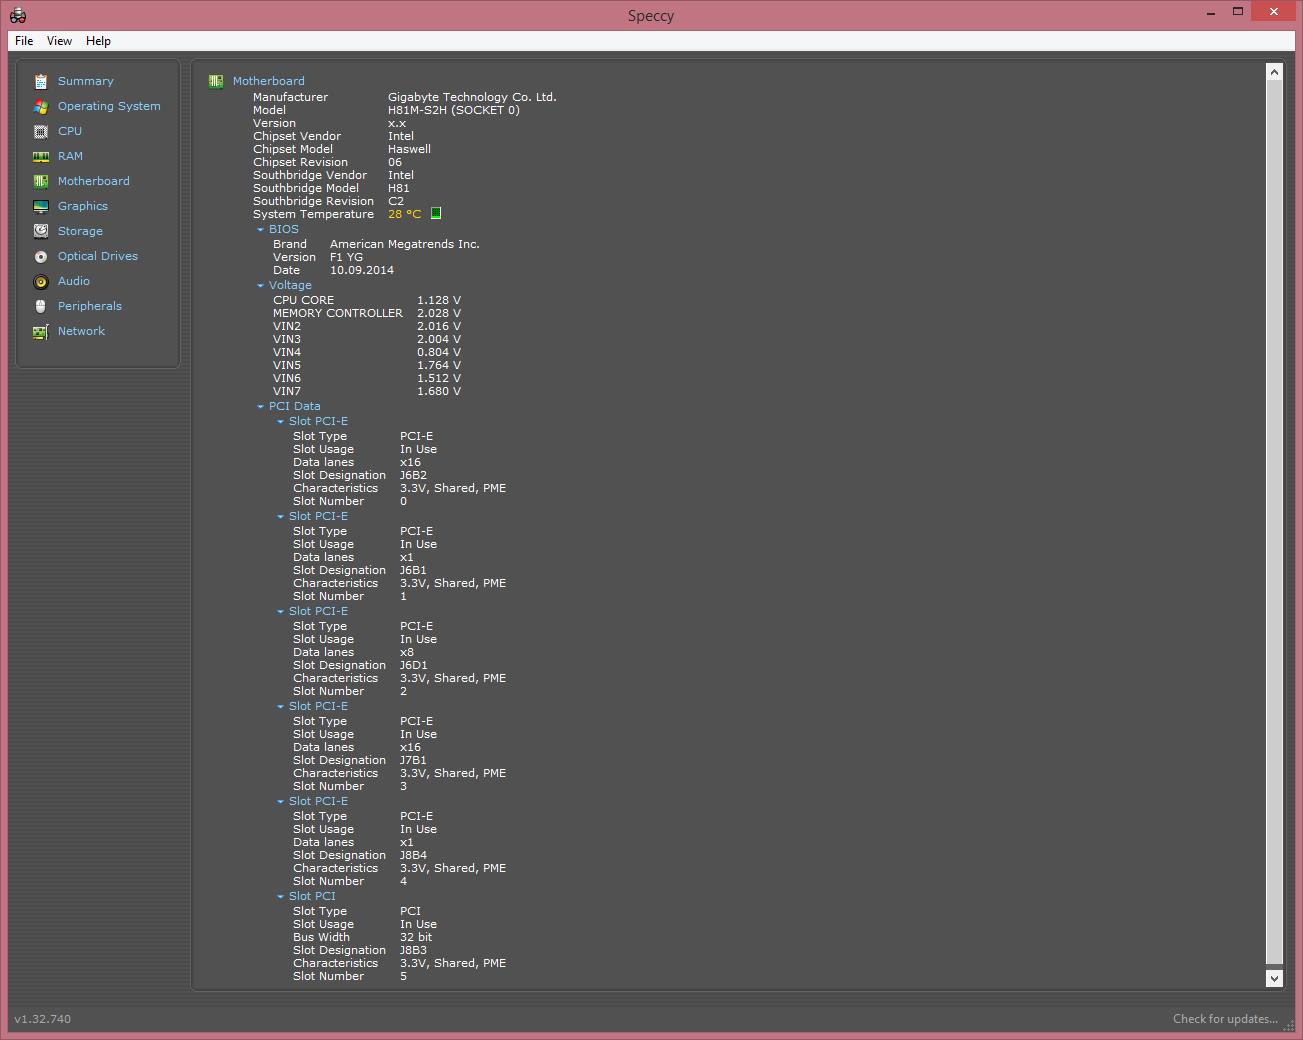Viewport: 1303px width, 1040px height.
Task: Collapse Slot PCI-E with designation J8B4
Action: (x=280, y=802)
